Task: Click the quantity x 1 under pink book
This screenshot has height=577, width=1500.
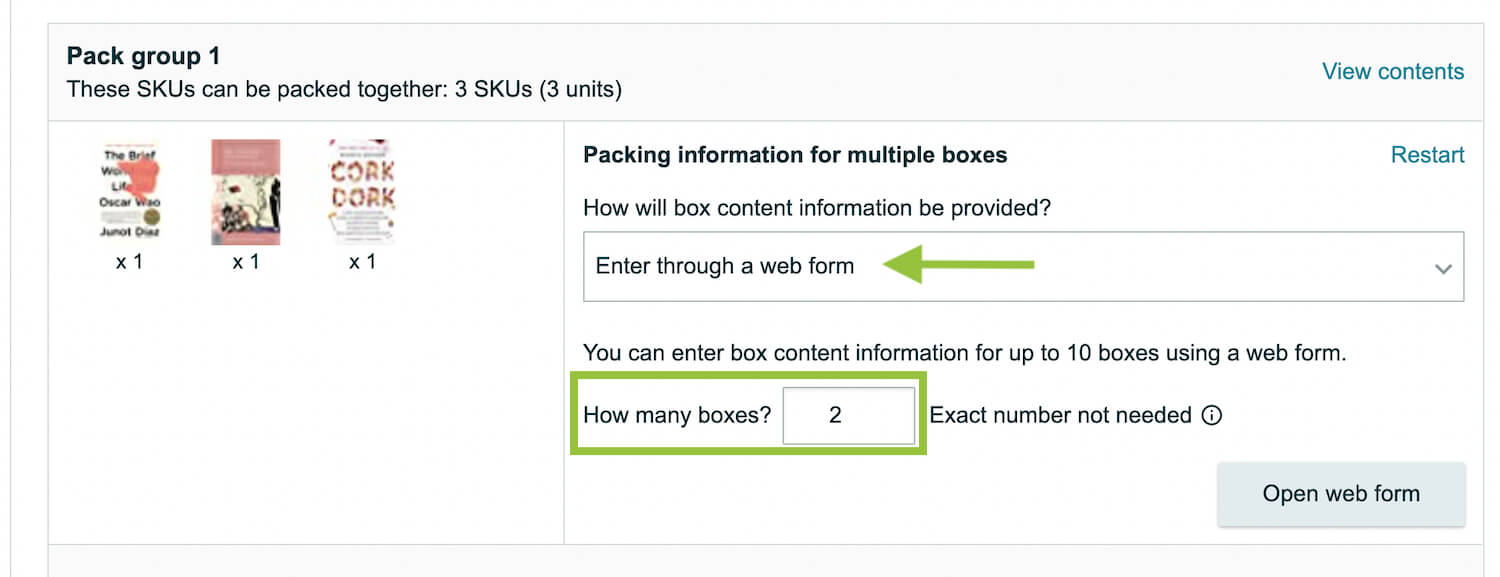Action: click(246, 262)
